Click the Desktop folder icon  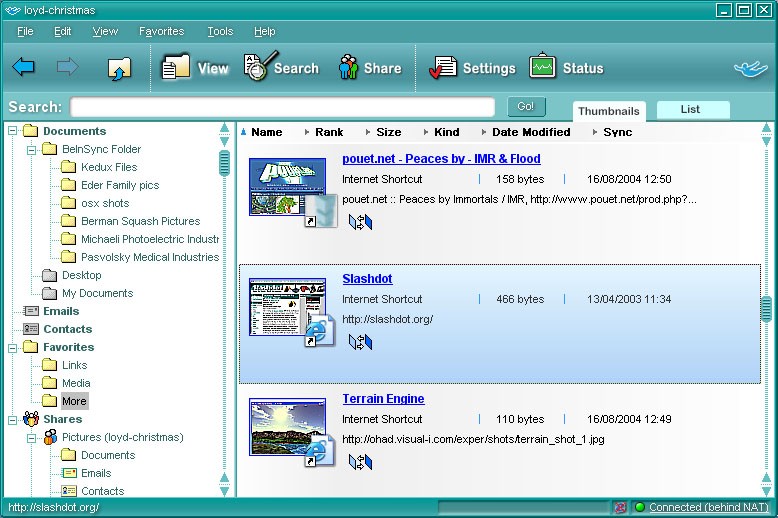click(50, 275)
